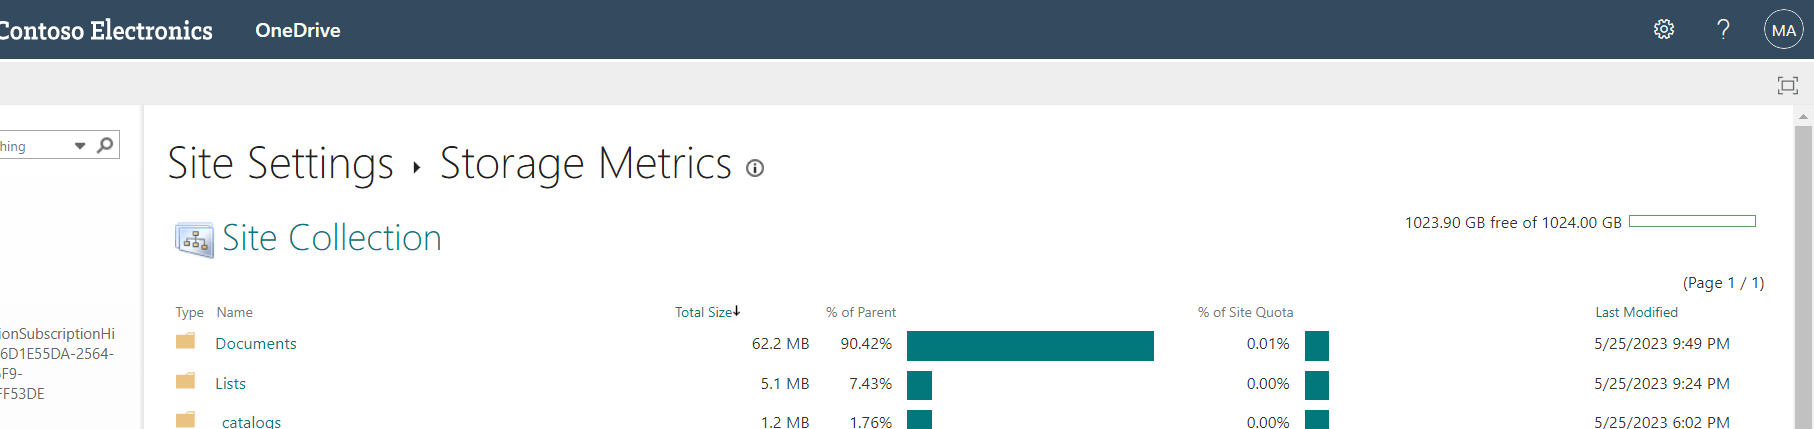1814x429 pixels.
Task: Click Documents site quota bar
Action: [x=1317, y=346]
